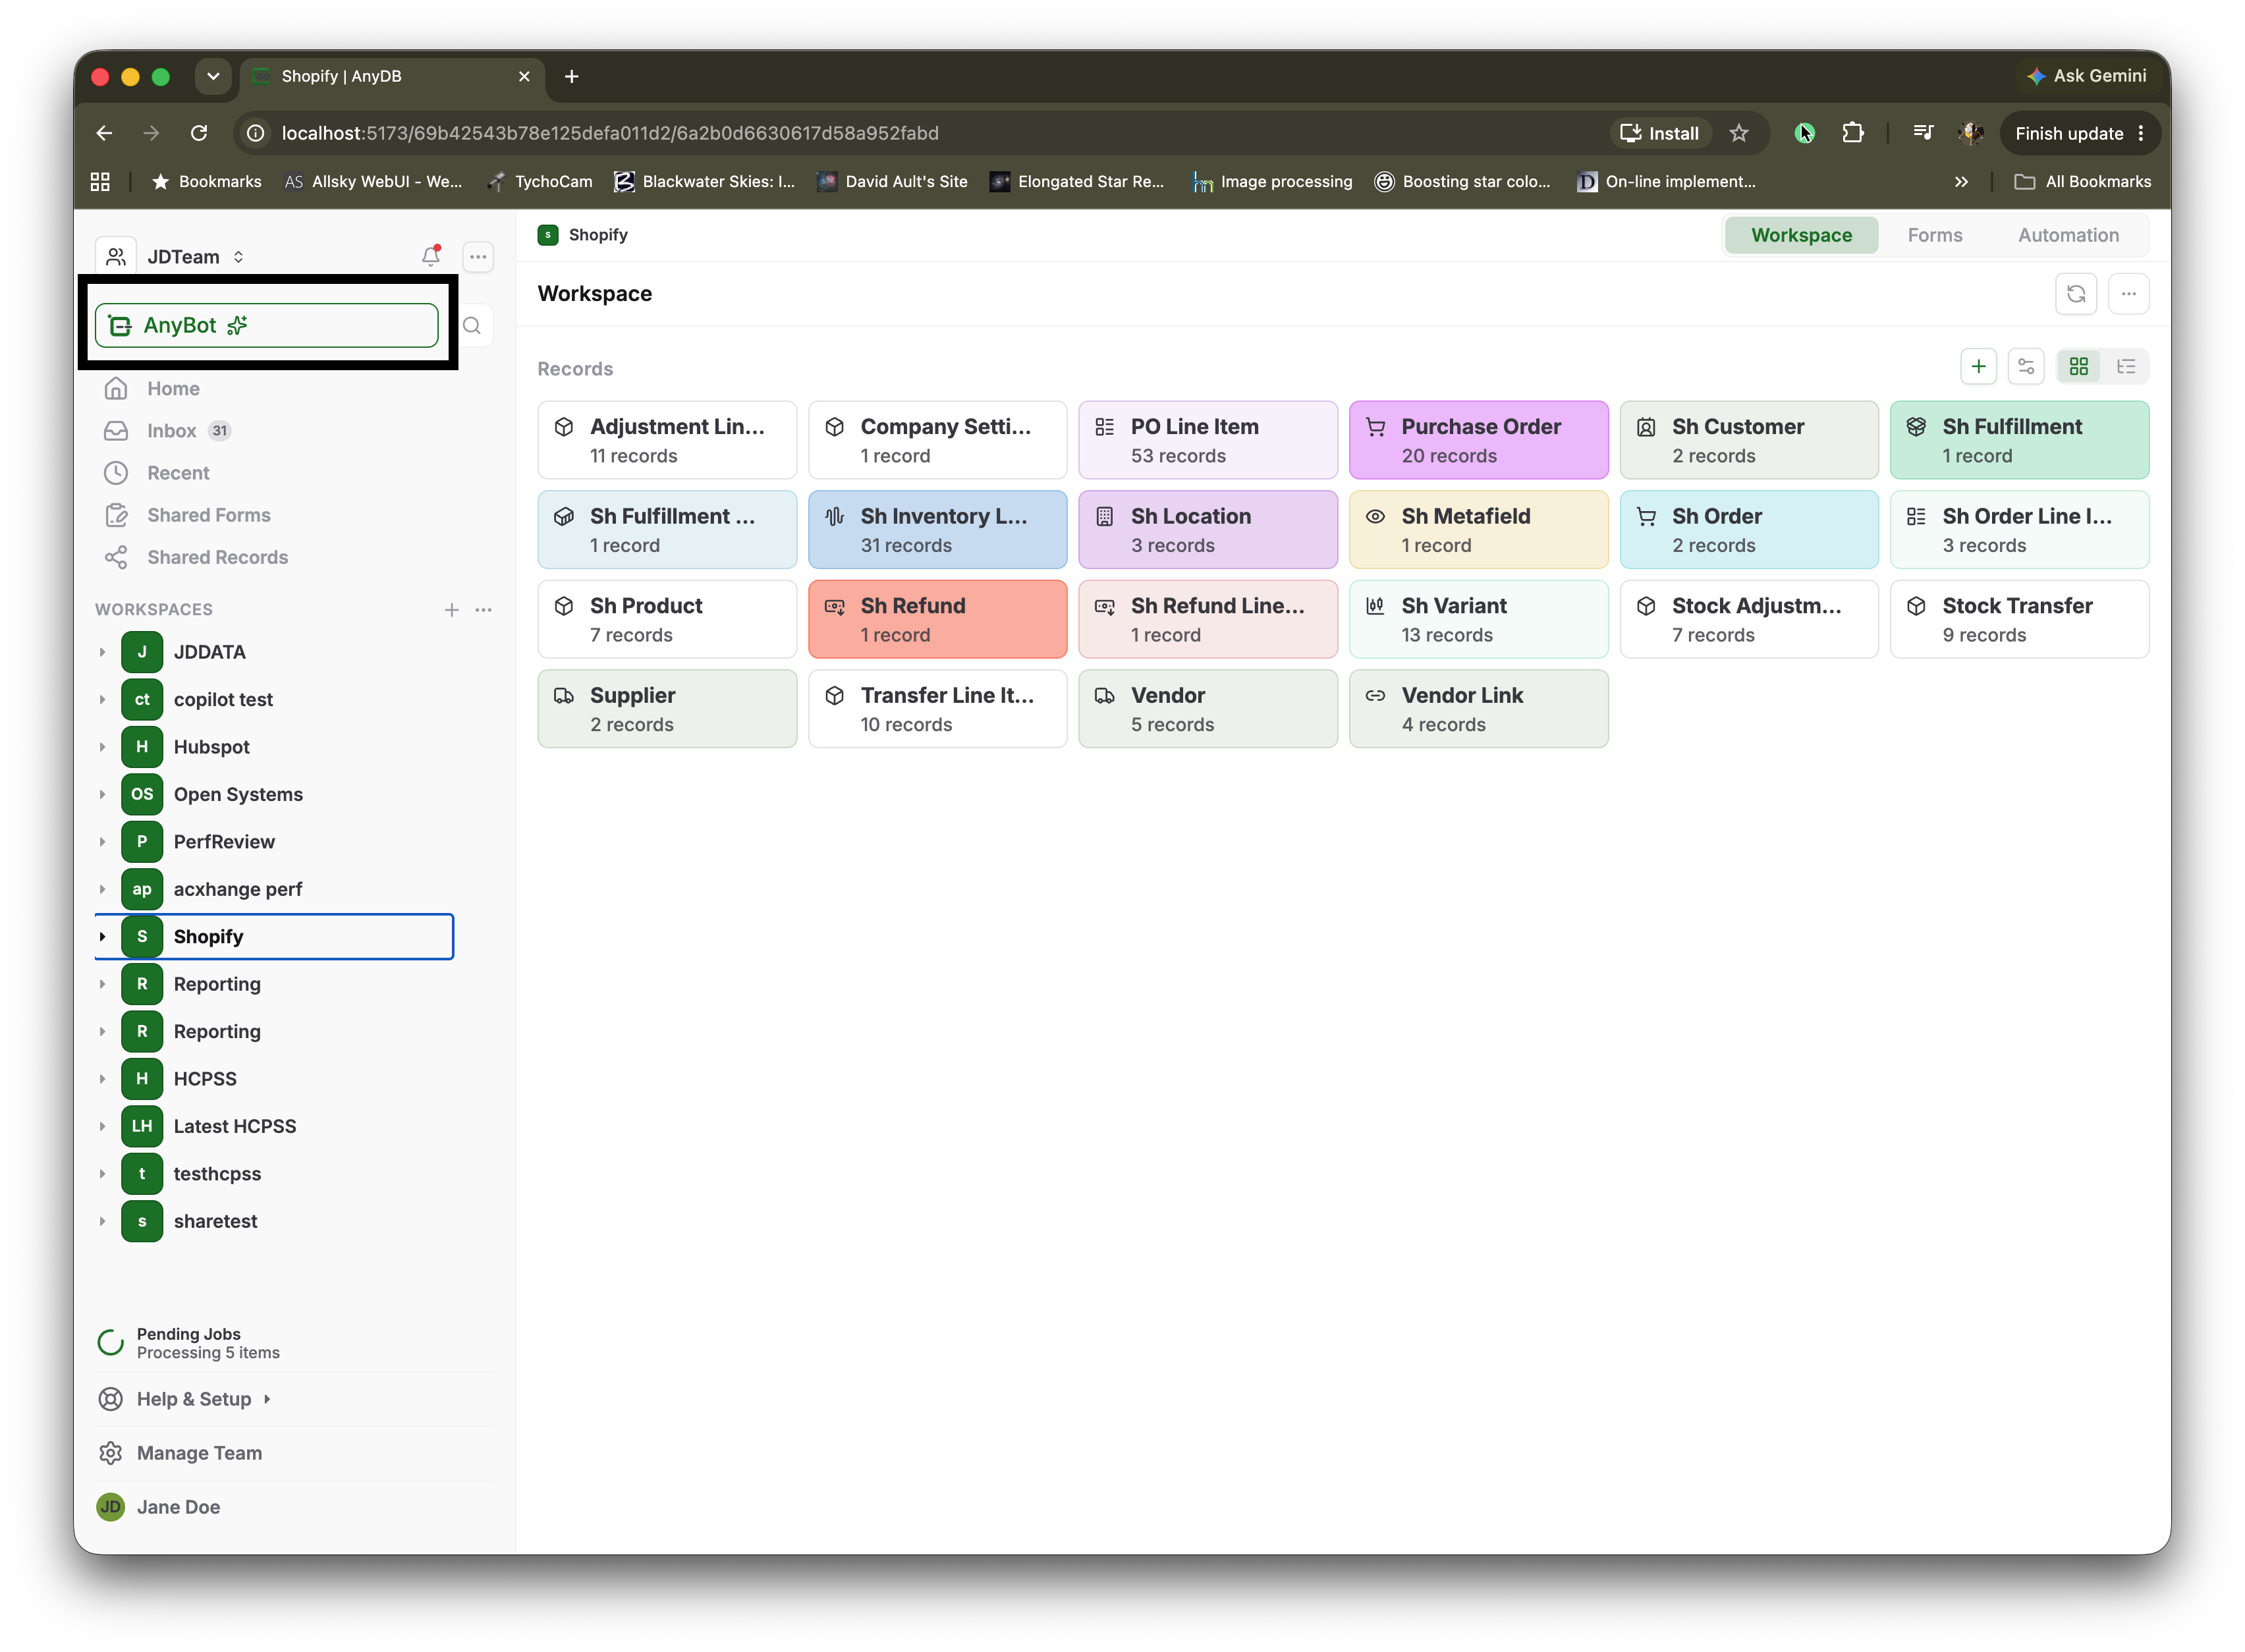The image size is (2245, 1652).
Task: Open the records filter settings icon
Action: coord(2026,367)
